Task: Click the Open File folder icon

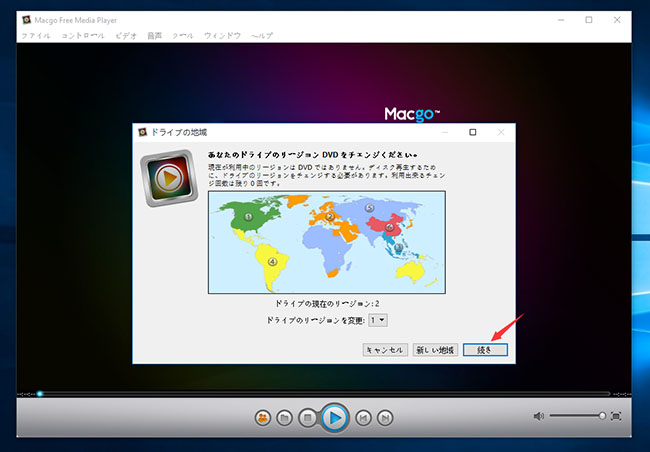Action: [x=285, y=417]
